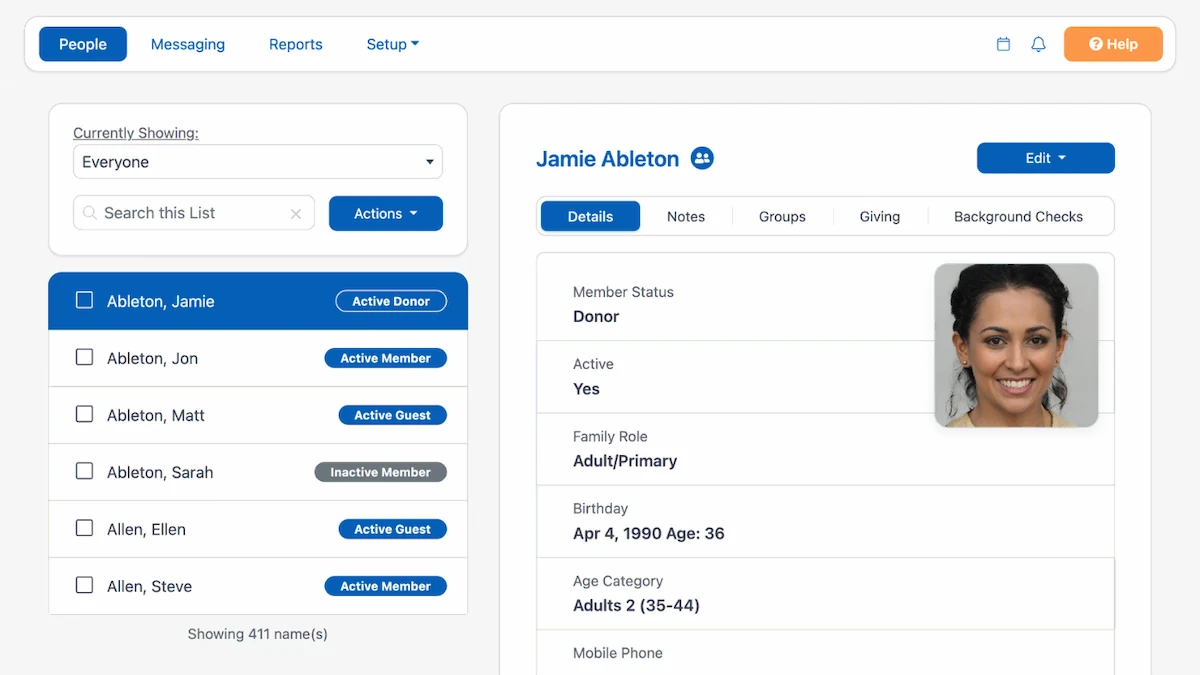Open the Everyone filter dropdown
This screenshot has height=675, width=1200.
pos(258,162)
